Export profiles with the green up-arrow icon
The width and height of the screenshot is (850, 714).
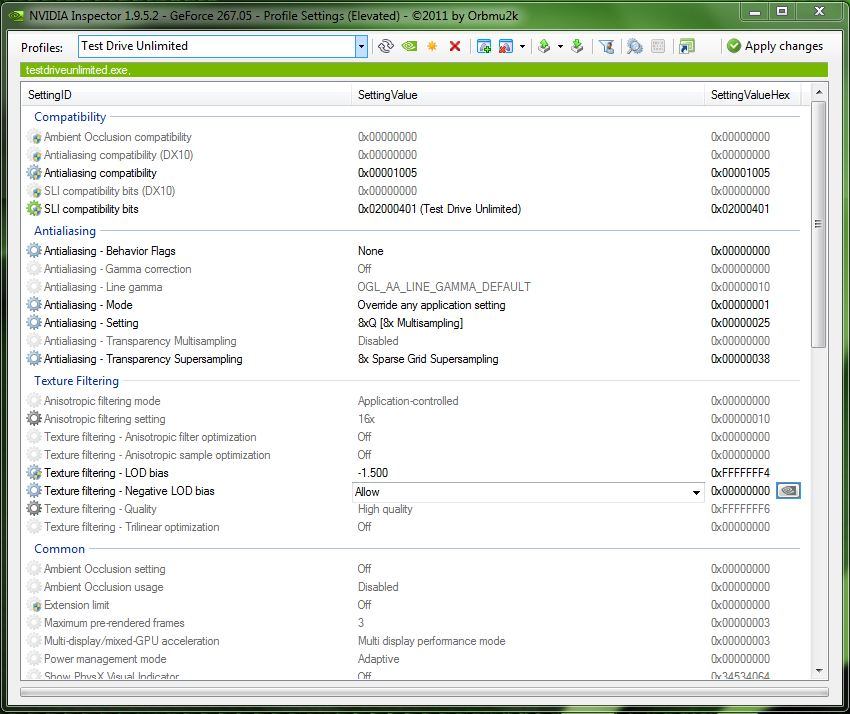(544, 47)
